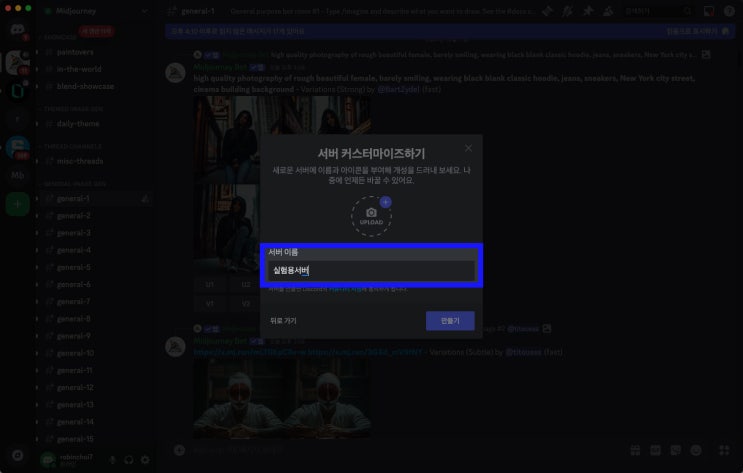Click the community guidelines link below name field
This screenshot has width=743, height=473.
pos(347,289)
